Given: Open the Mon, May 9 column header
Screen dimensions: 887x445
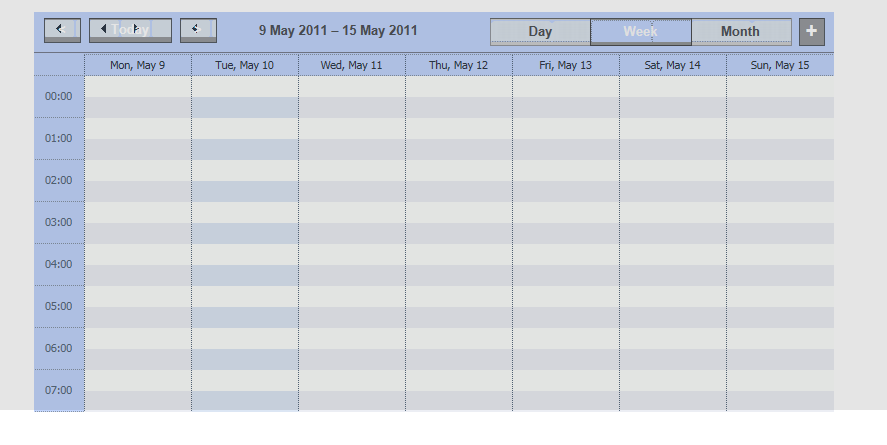Looking at the screenshot, I should (137, 65).
